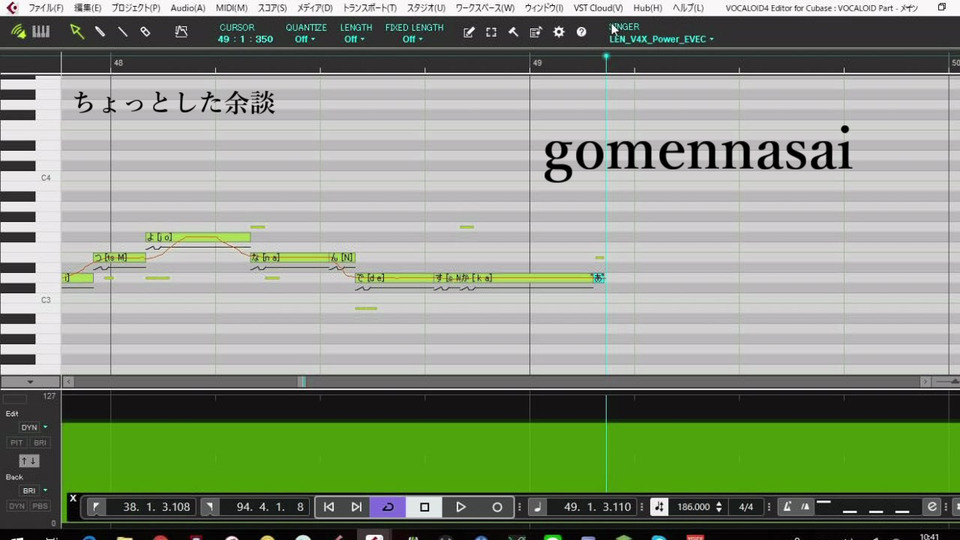
Task: Select the line tool
Action: [122, 32]
